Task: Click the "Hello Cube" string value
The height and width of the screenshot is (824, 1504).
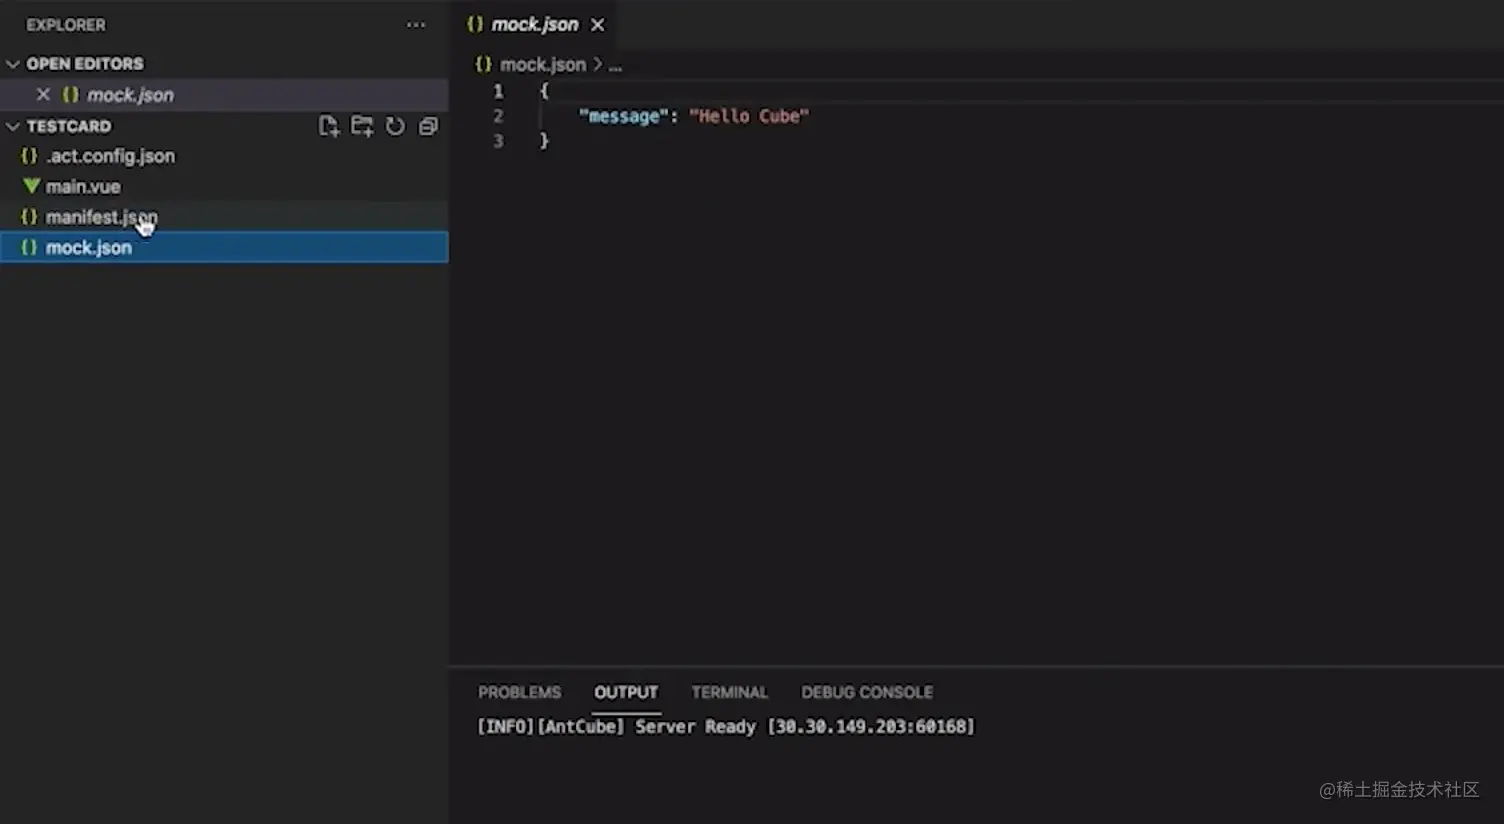Action: click(x=749, y=116)
